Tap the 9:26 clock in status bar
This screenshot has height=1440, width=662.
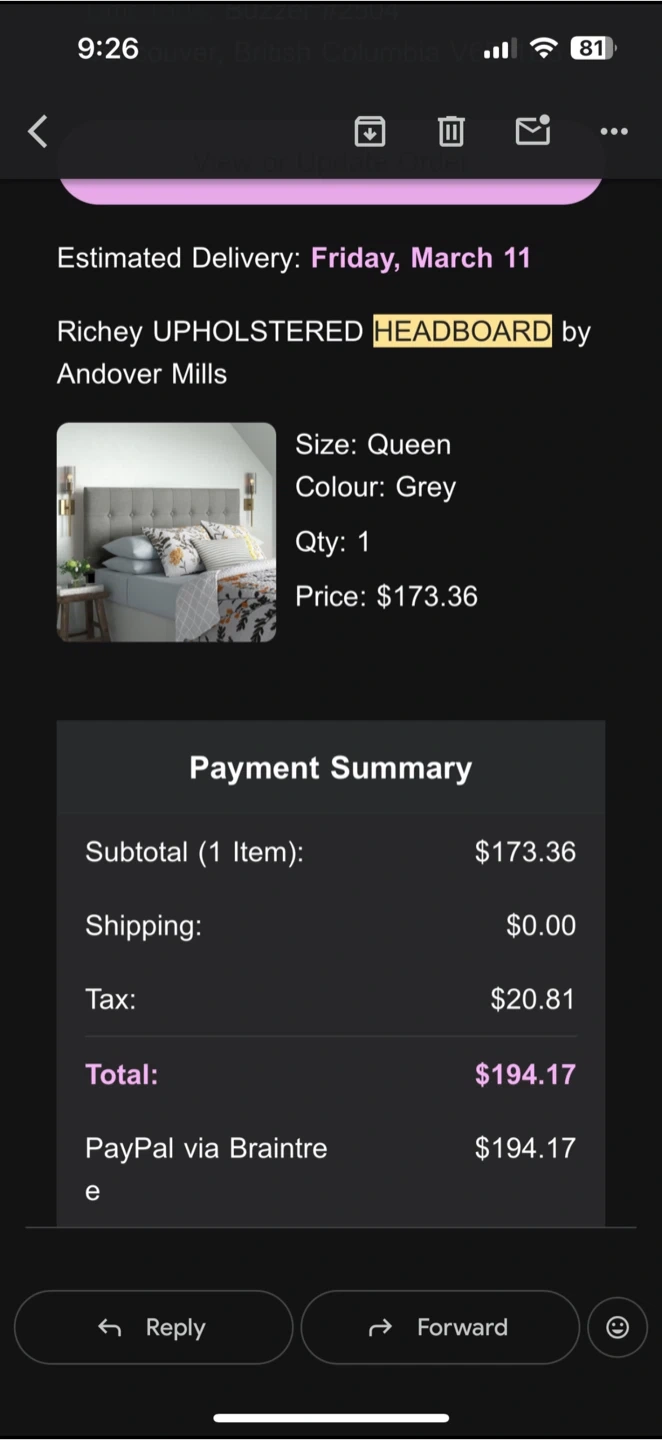[108, 48]
